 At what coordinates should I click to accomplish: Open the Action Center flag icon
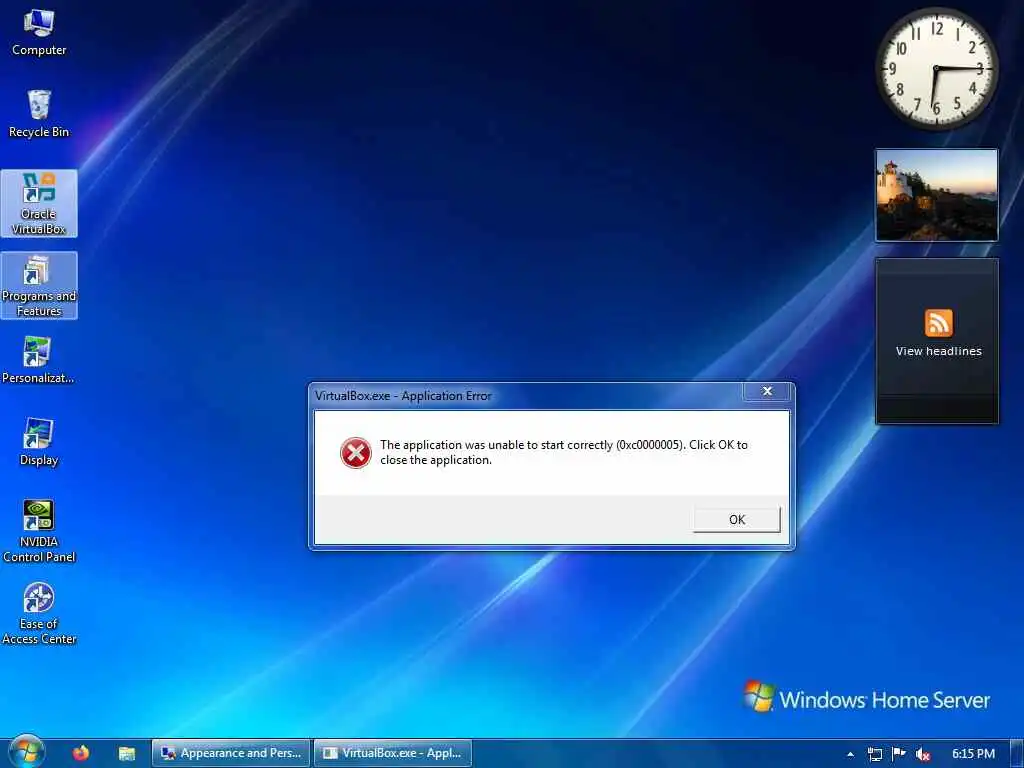point(899,754)
